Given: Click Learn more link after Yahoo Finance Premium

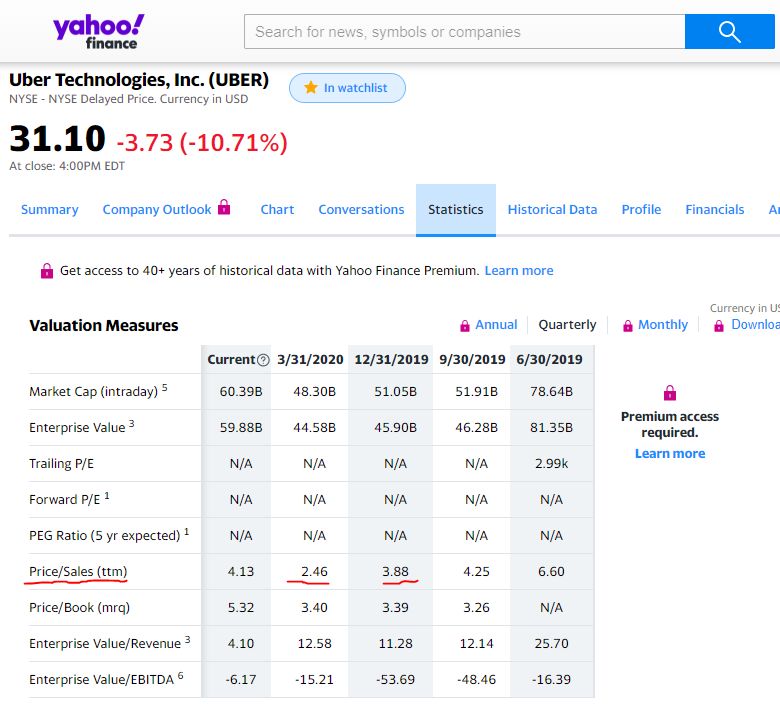Looking at the screenshot, I should coord(519,271).
